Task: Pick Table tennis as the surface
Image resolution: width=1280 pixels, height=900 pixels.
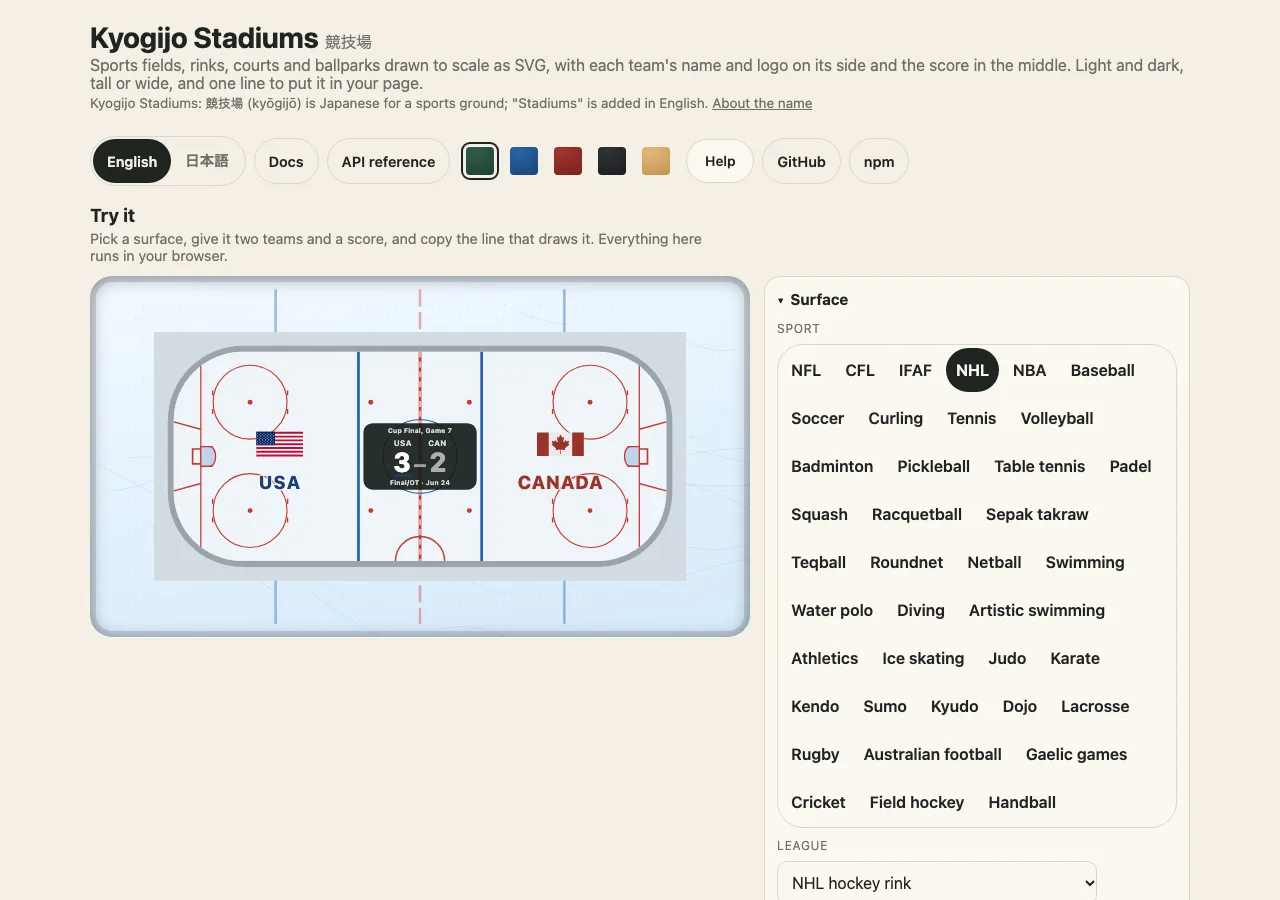Action: 1040,466
